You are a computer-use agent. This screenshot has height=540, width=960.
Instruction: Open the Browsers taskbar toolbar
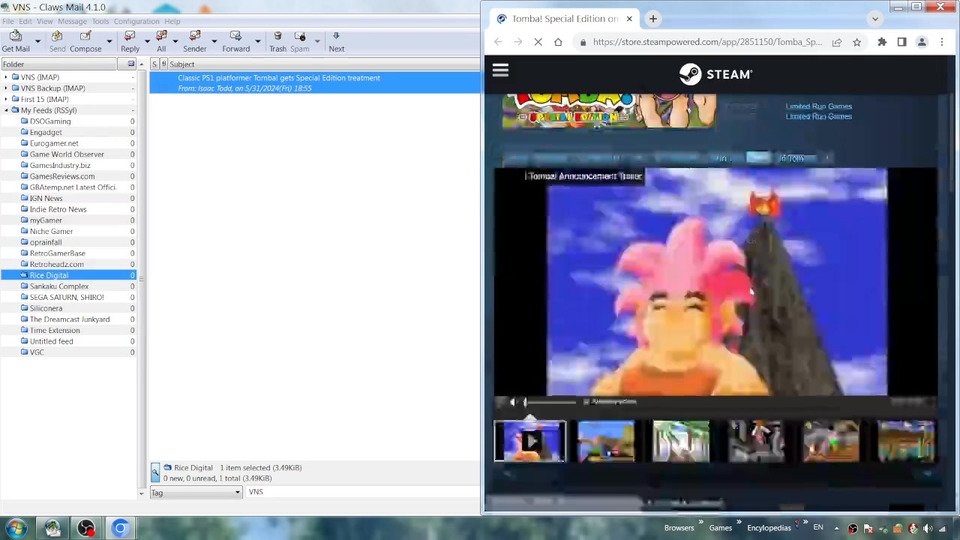point(679,528)
